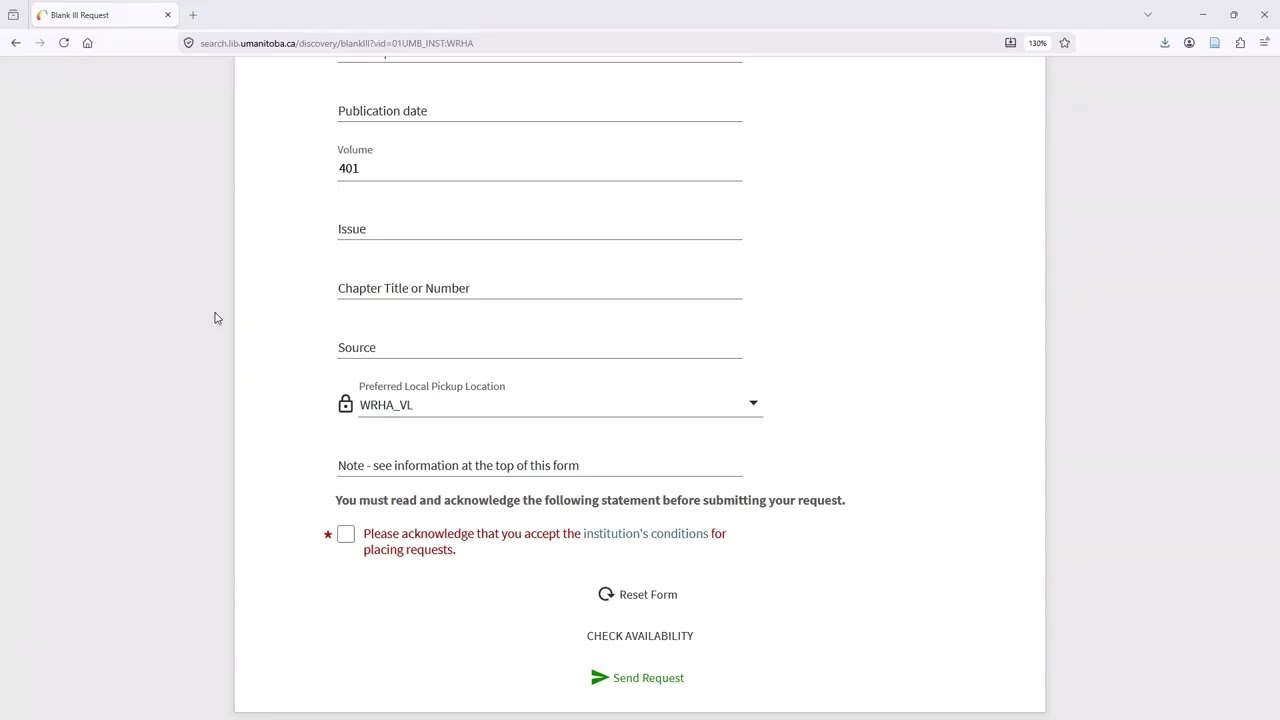1280x720 pixels.
Task: Focus the Publication date field
Action: [540, 111]
